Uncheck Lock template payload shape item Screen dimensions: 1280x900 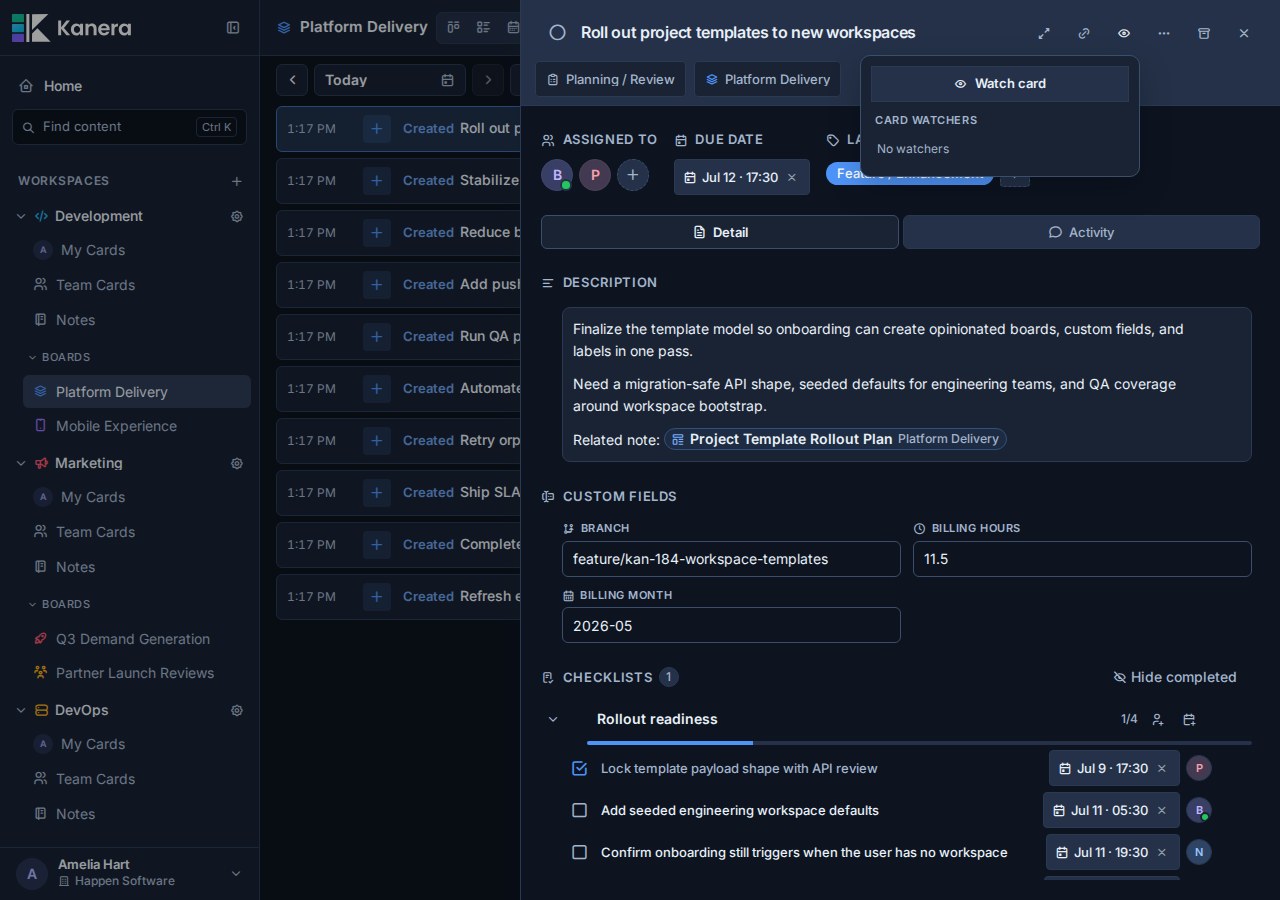click(x=579, y=768)
